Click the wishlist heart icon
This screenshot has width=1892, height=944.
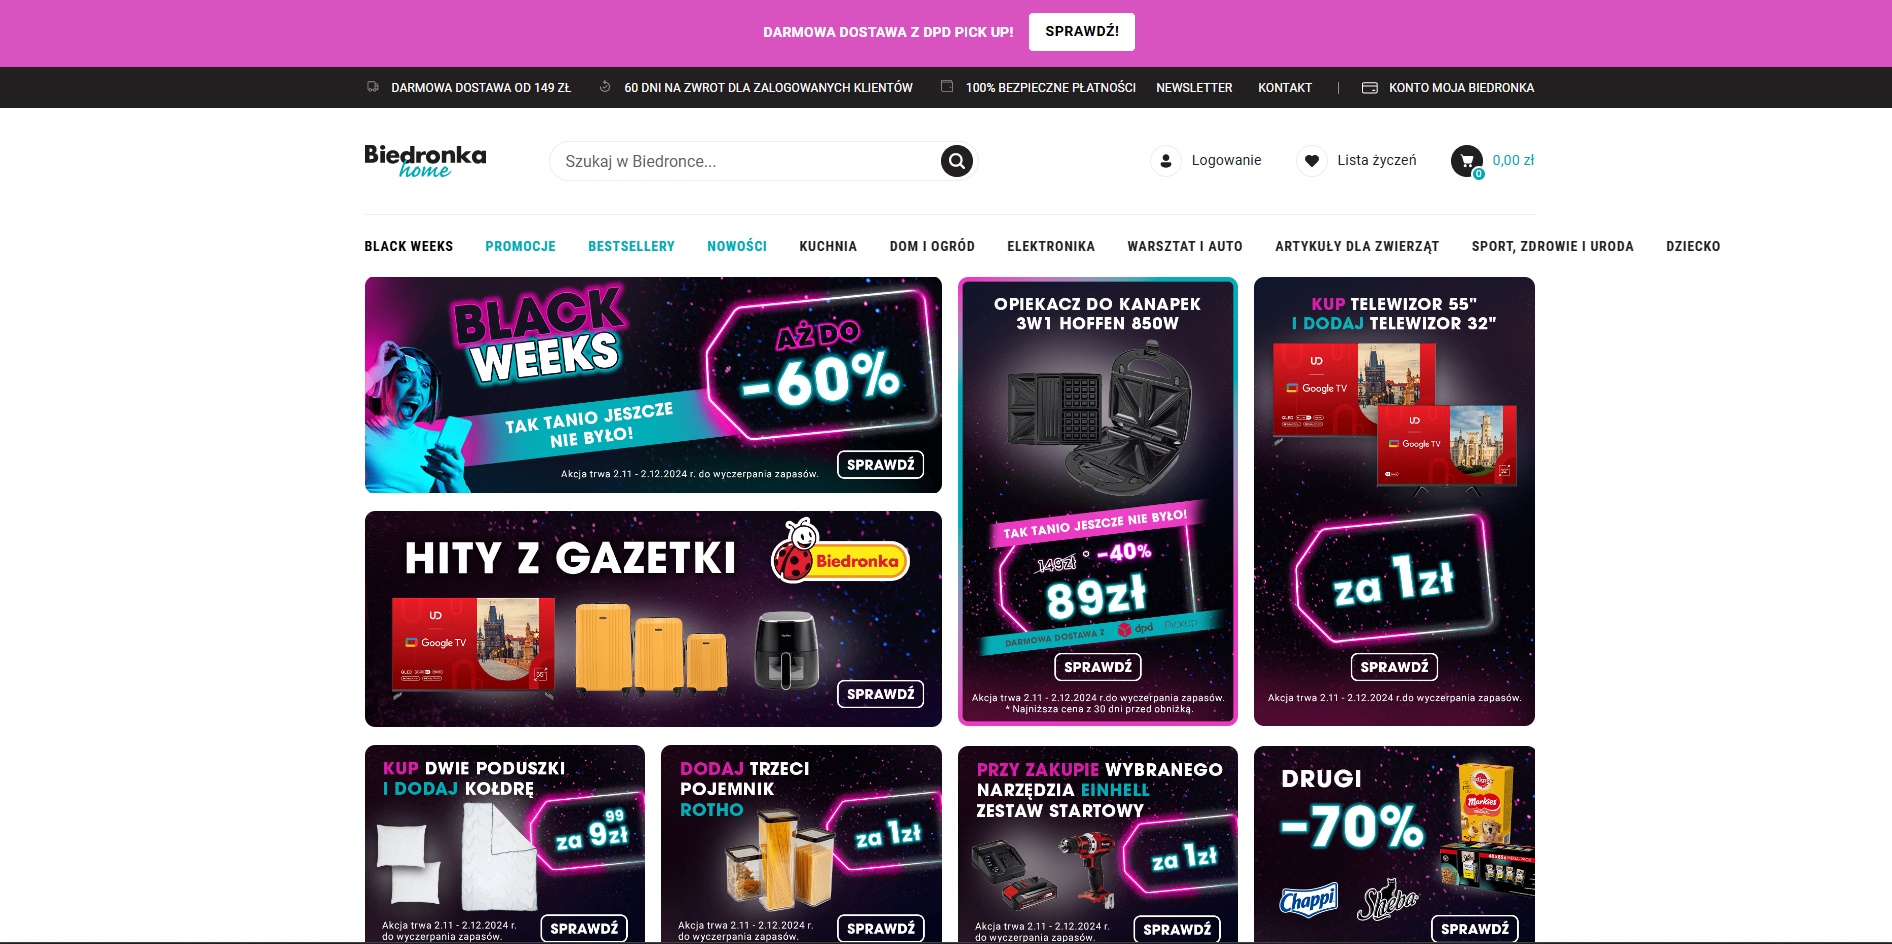click(1312, 160)
